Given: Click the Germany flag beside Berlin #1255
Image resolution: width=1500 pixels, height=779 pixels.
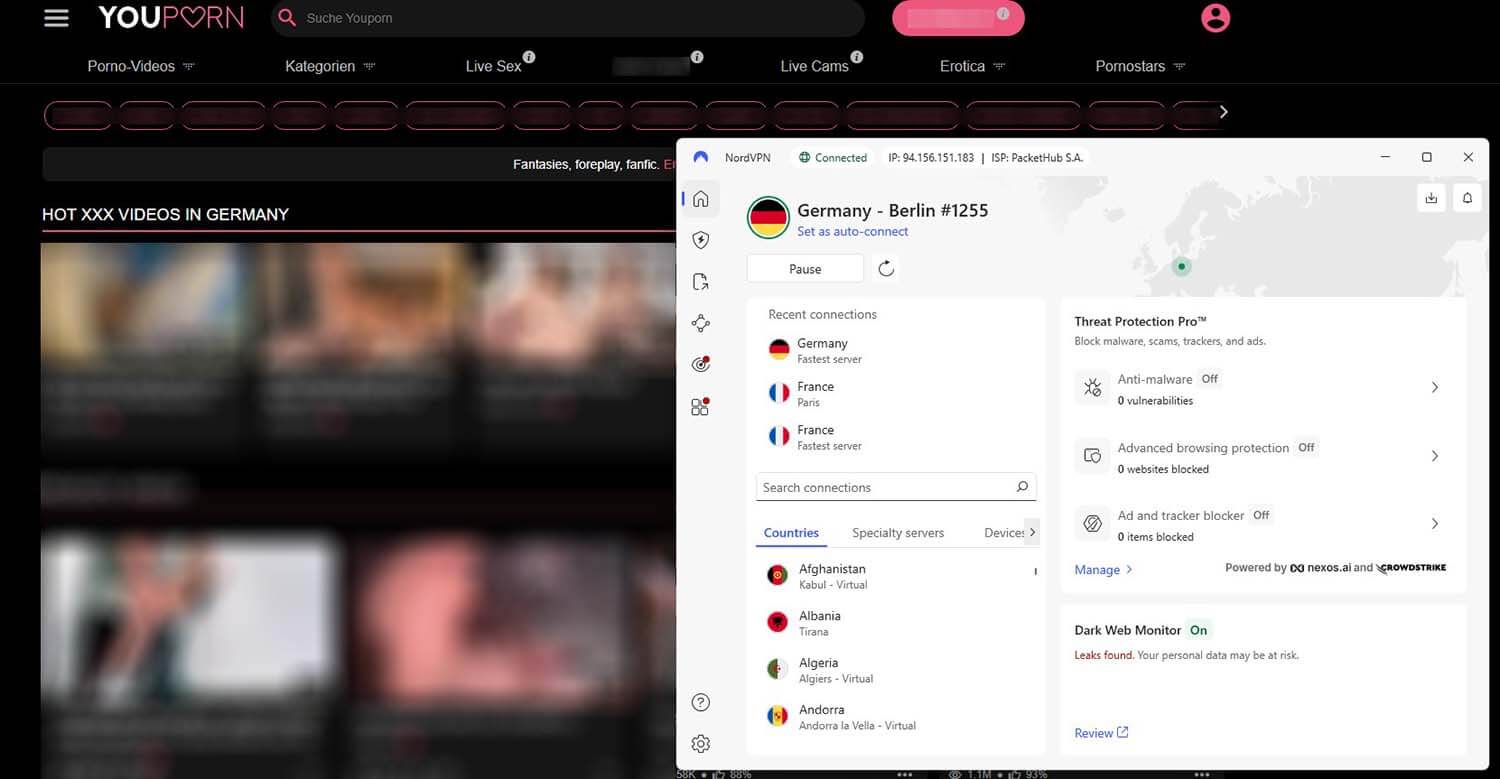Looking at the screenshot, I should 769,218.
